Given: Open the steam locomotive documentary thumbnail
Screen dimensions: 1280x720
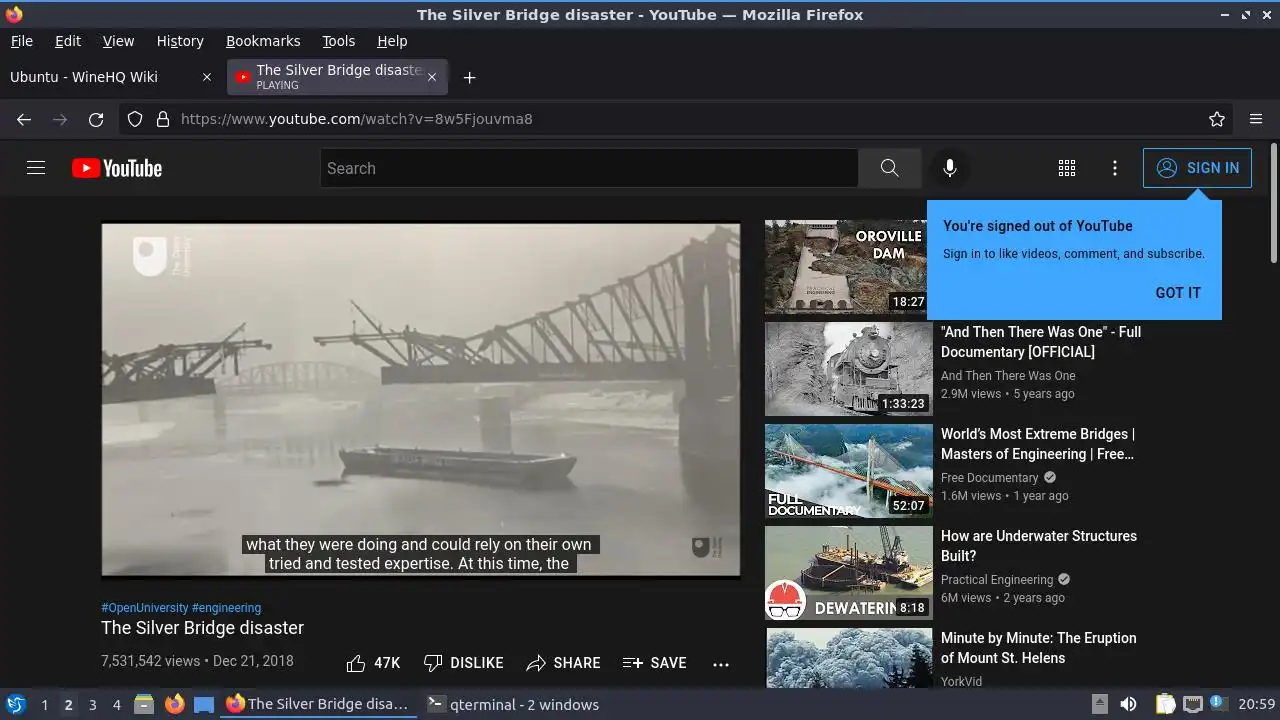Looking at the screenshot, I should click(849, 369).
